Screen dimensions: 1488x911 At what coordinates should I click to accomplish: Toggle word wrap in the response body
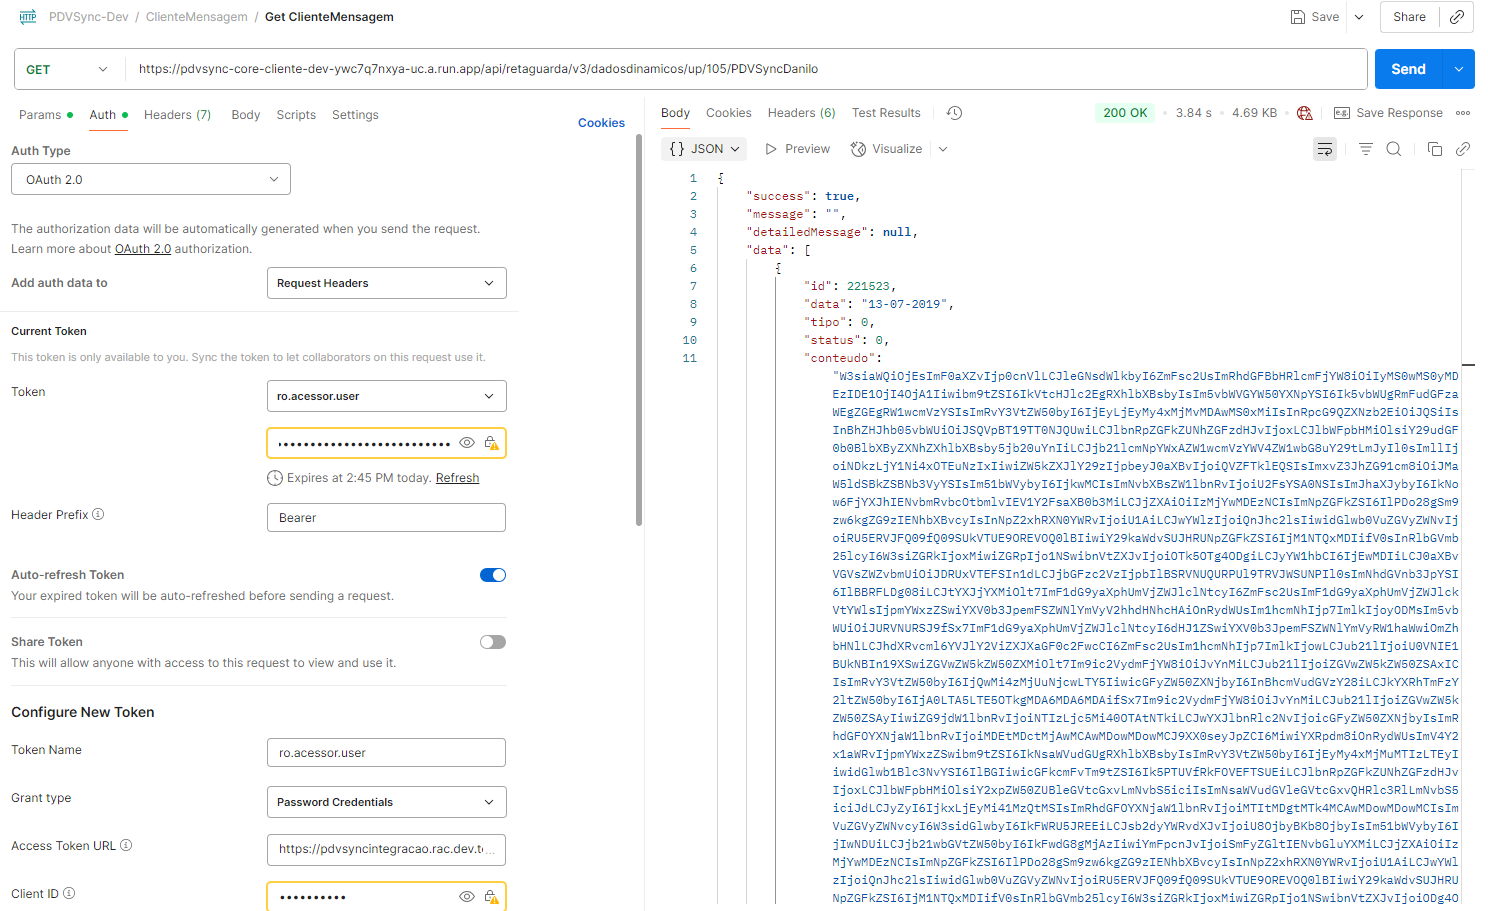click(1325, 149)
